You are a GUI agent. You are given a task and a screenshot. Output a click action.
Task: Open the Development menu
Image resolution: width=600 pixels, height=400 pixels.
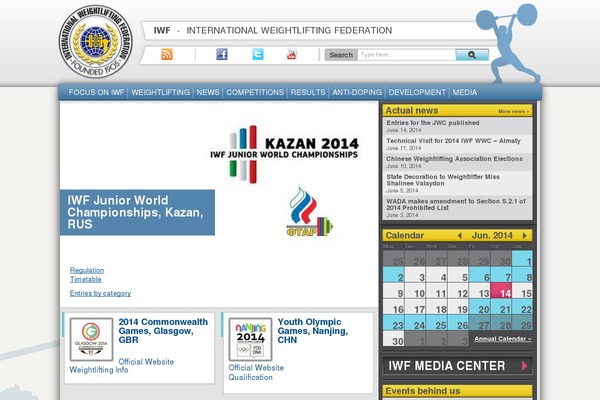[x=417, y=92]
